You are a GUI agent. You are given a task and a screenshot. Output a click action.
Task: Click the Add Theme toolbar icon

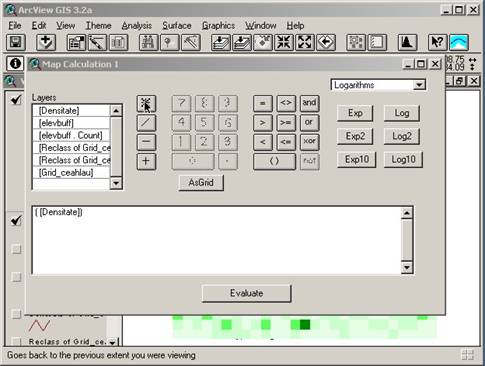tap(45, 43)
